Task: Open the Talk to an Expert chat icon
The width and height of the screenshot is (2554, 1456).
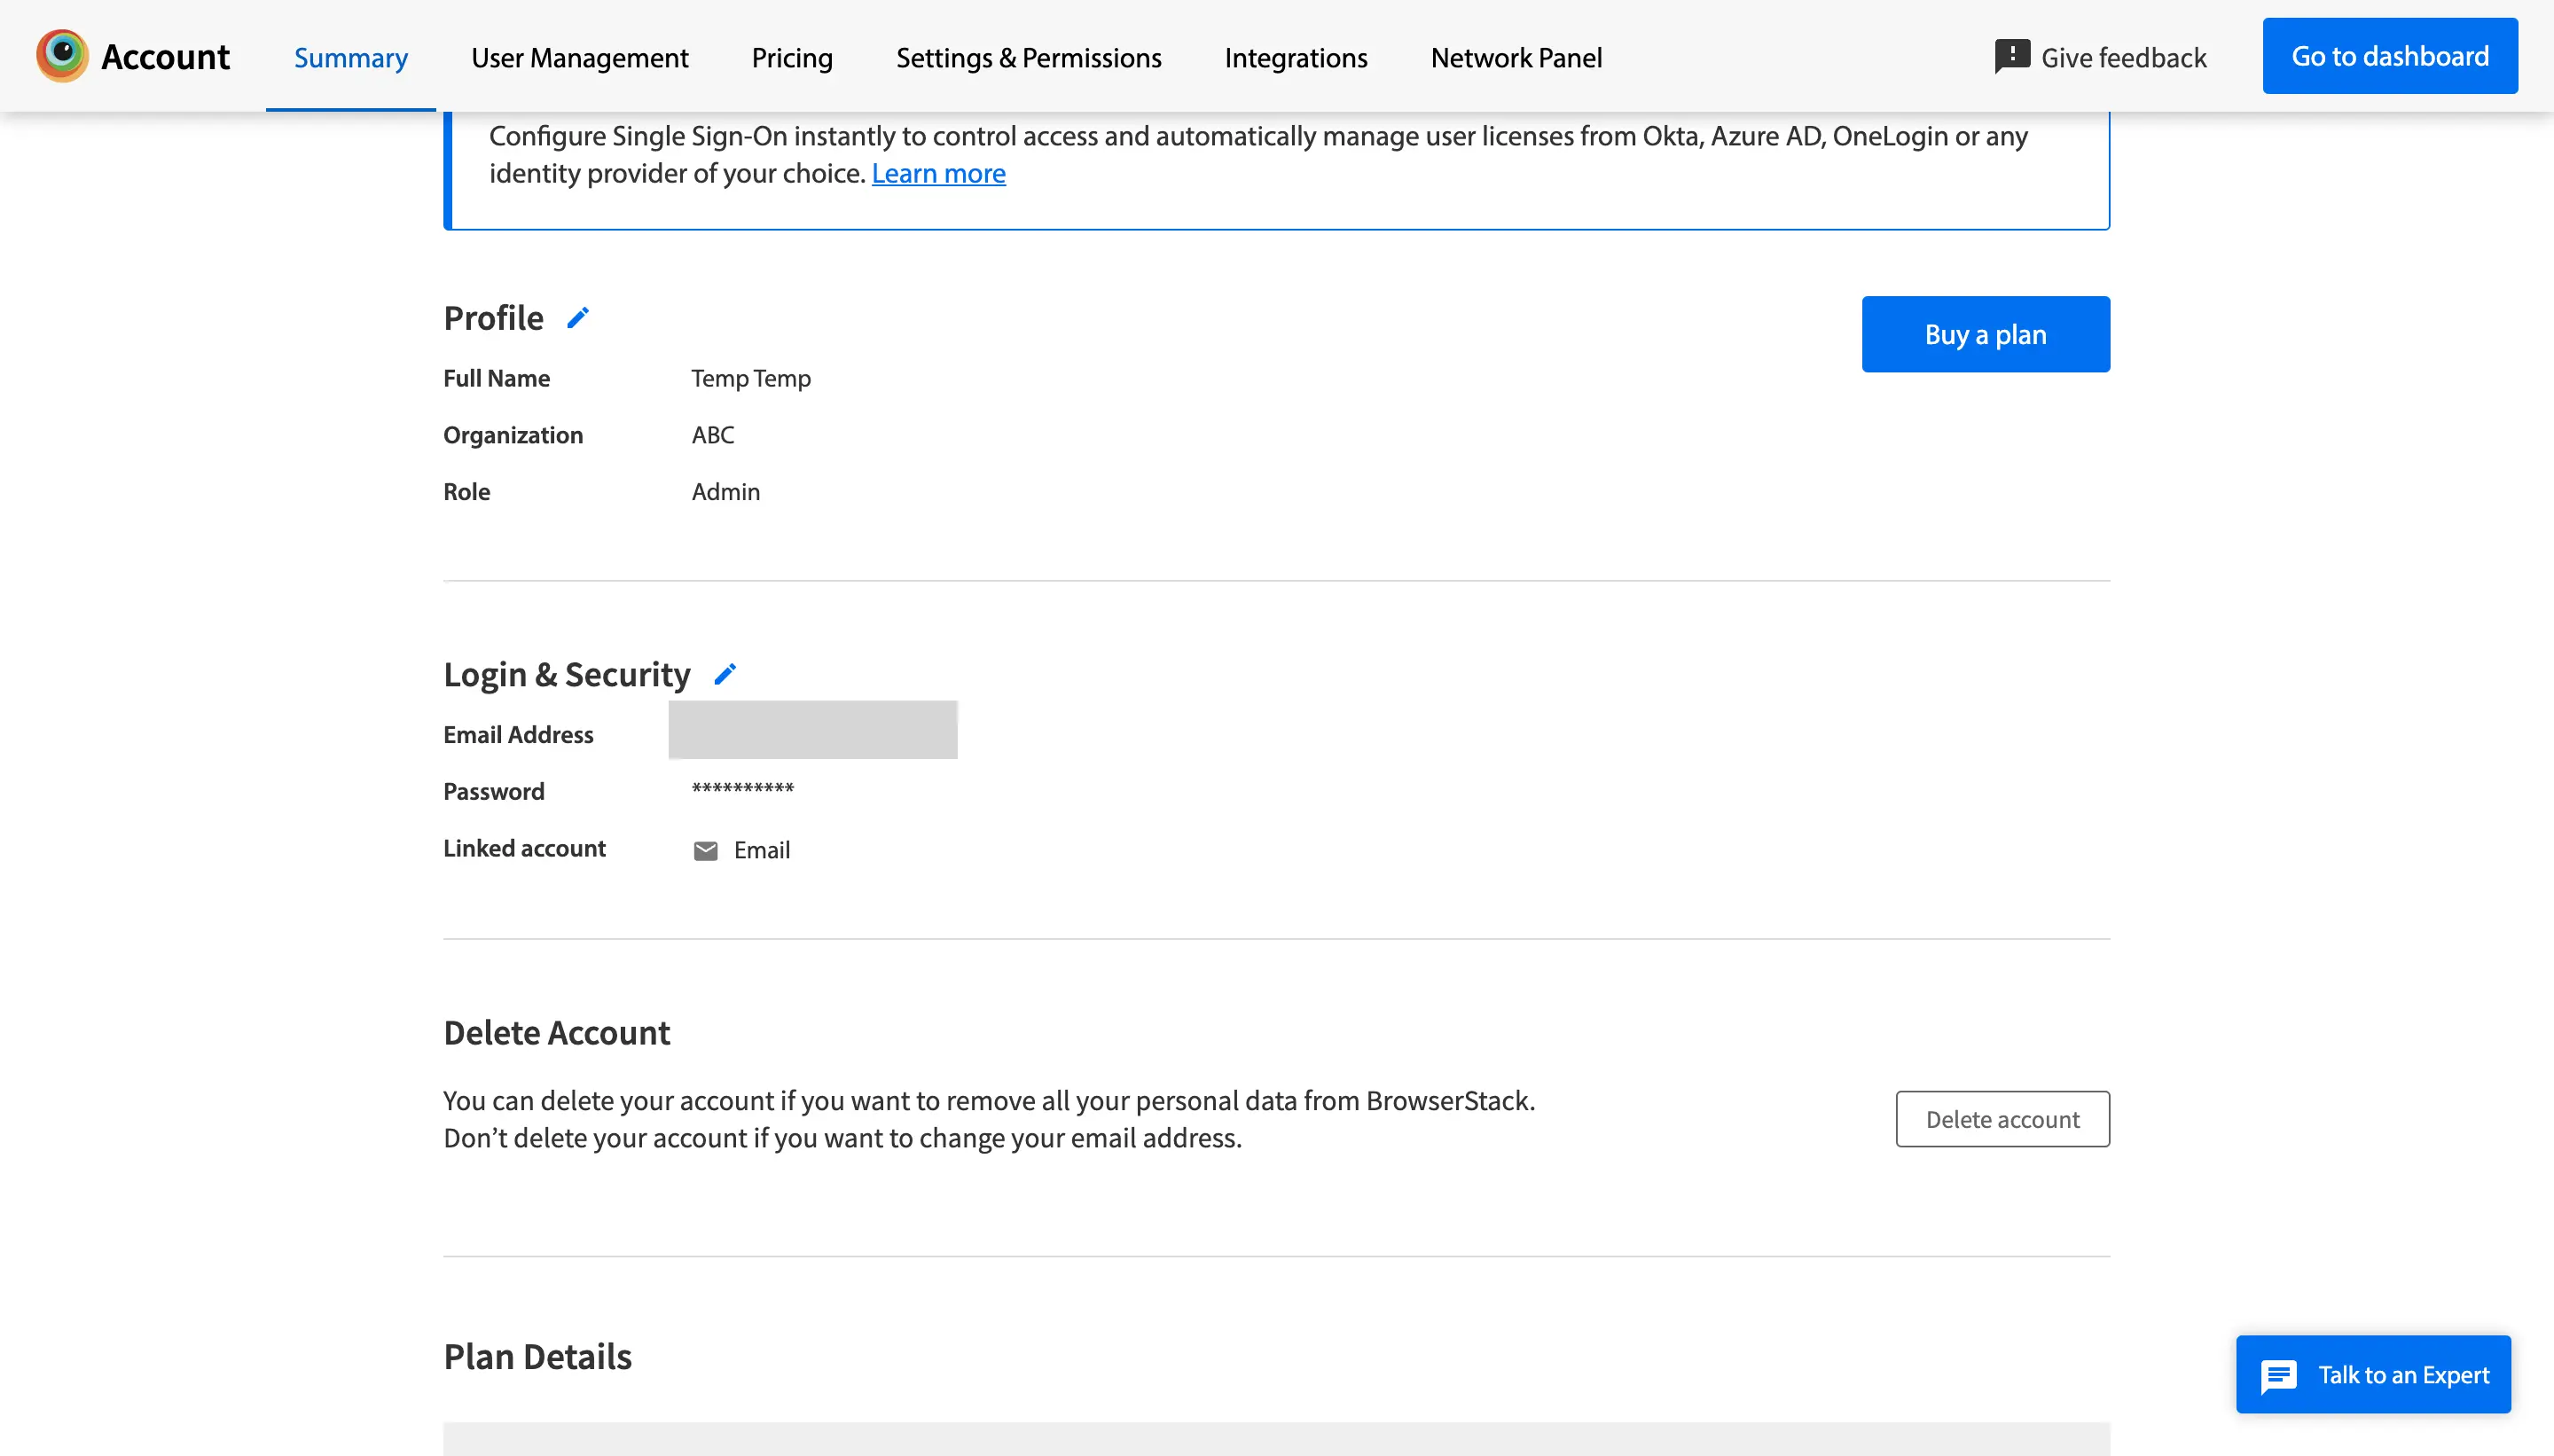Action: (2279, 1374)
